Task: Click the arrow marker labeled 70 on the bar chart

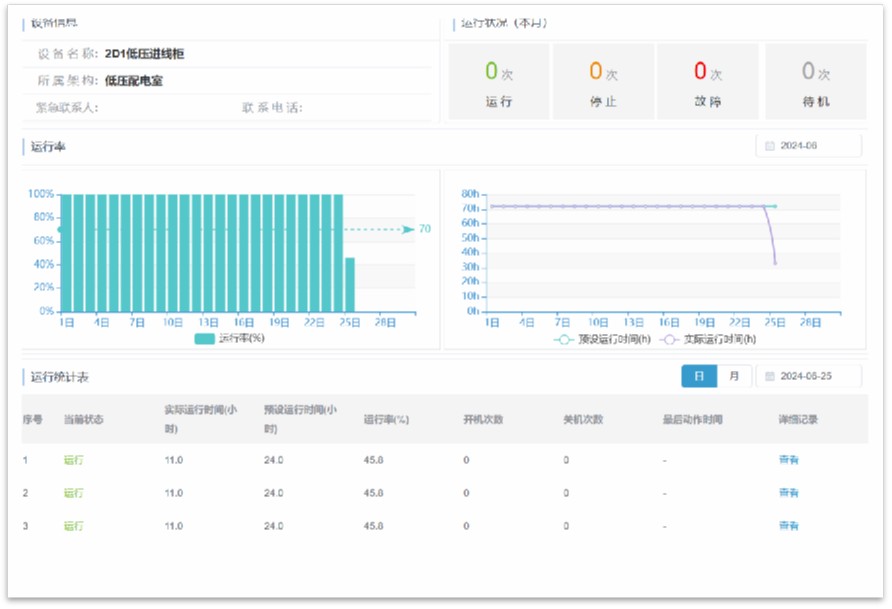Action: pos(407,229)
